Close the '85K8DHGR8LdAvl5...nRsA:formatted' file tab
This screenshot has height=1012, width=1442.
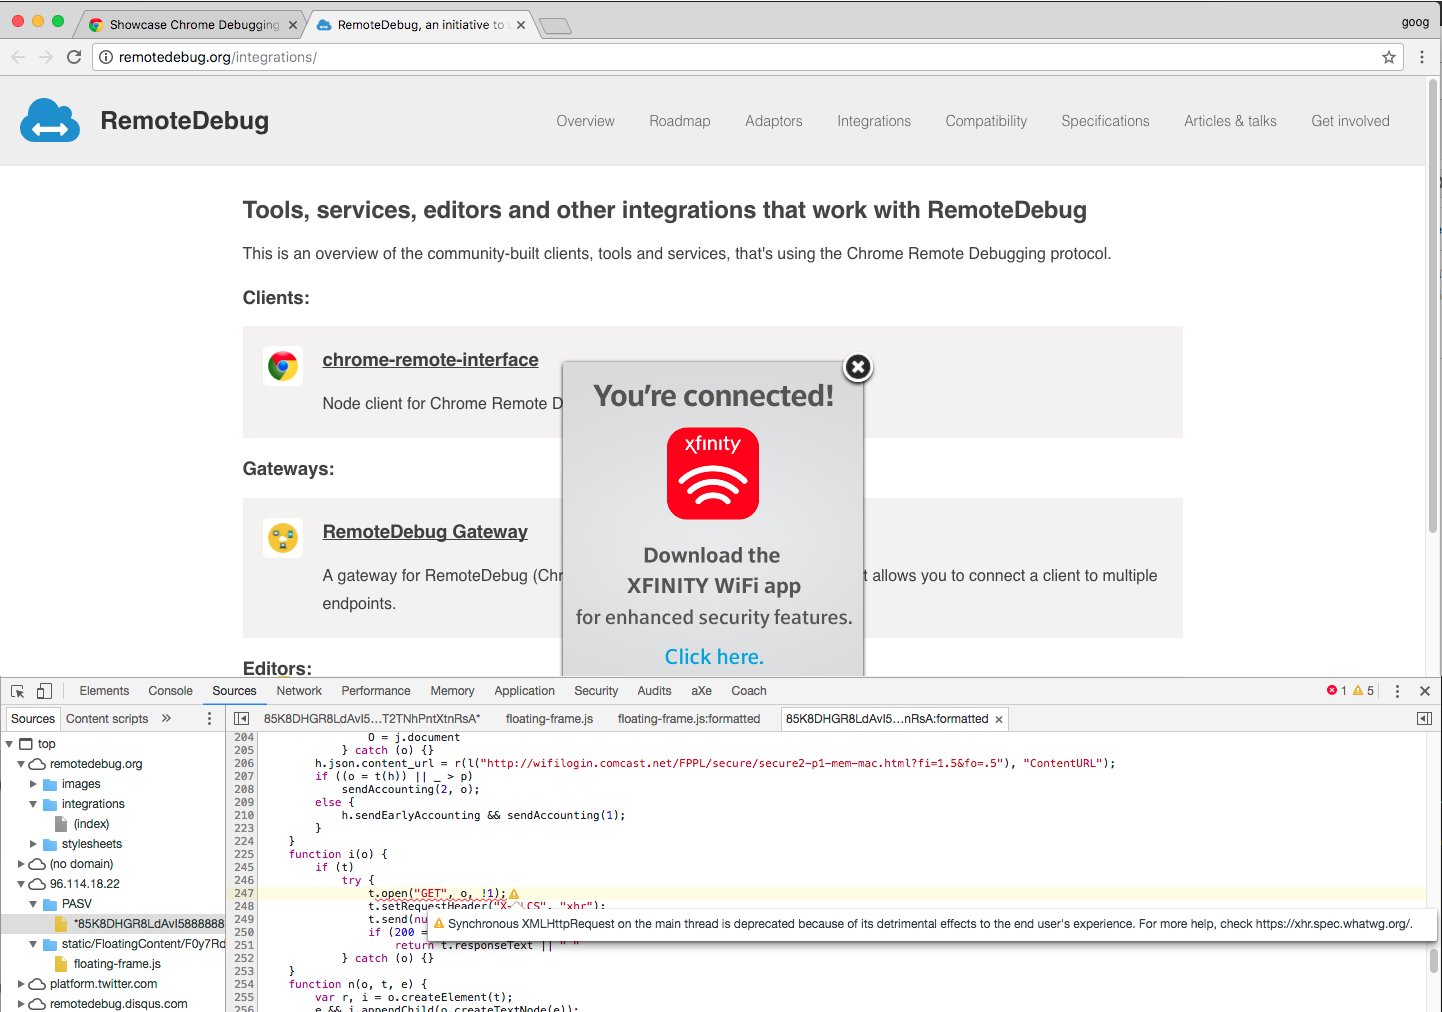click(999, 719)
